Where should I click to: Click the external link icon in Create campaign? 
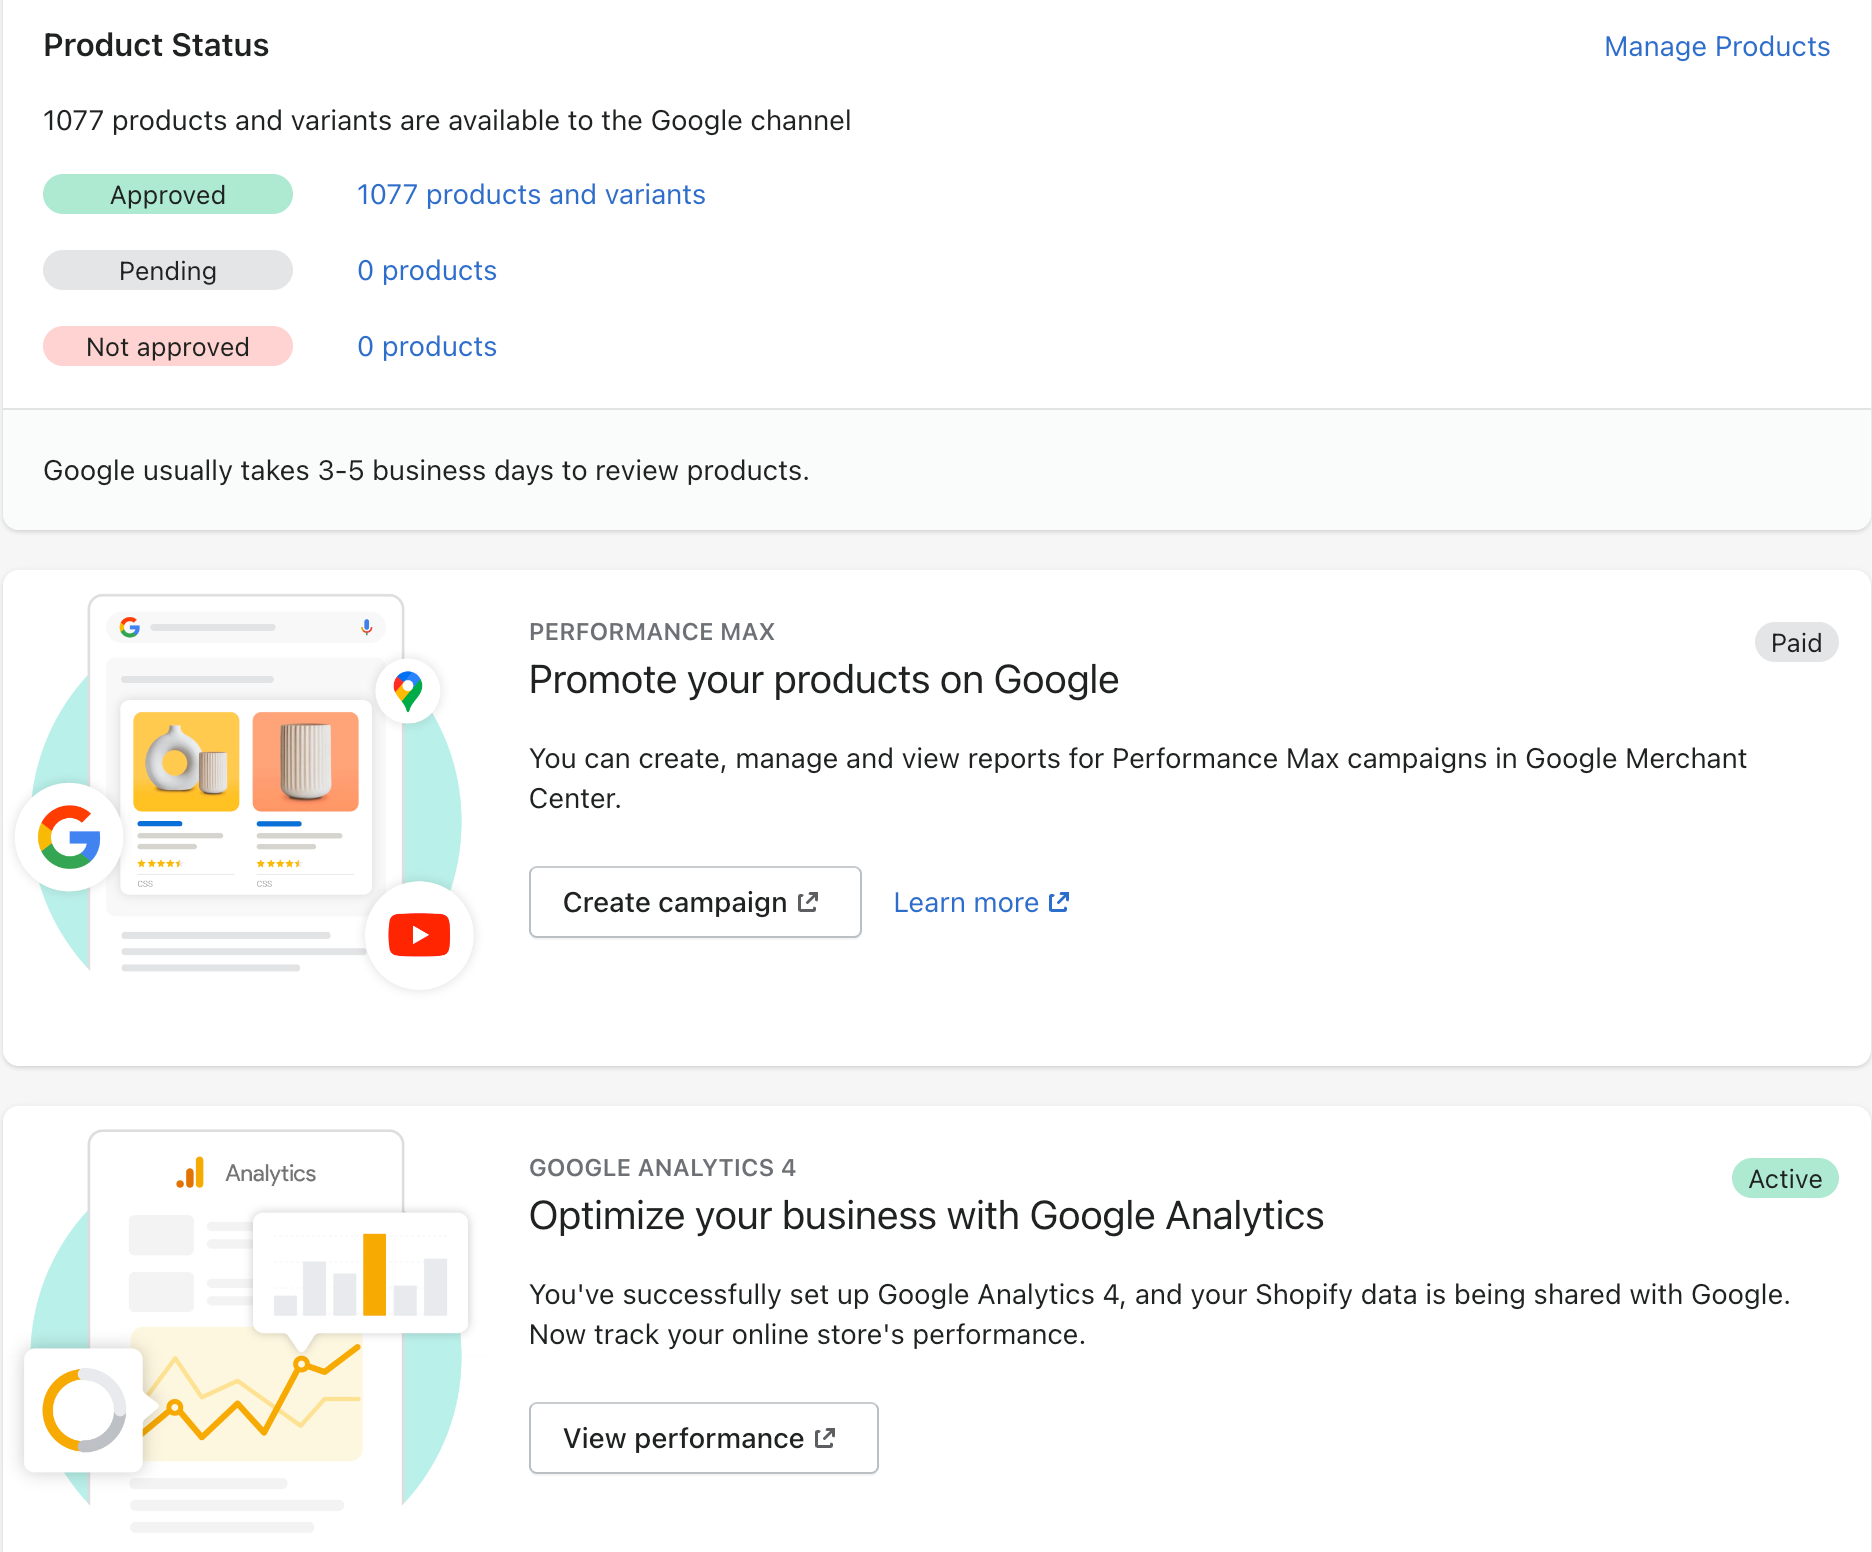coord(808,902)
